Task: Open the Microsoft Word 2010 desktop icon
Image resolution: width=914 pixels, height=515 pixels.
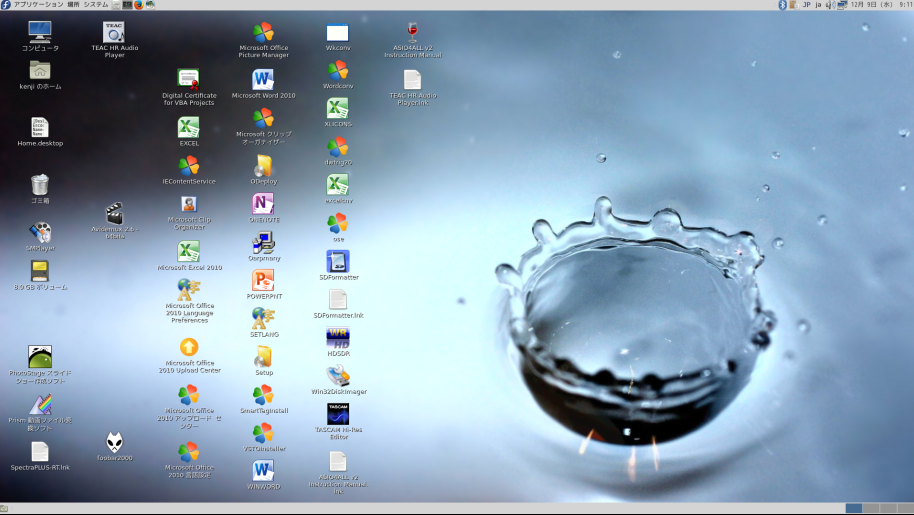Action: click(263, 80)
